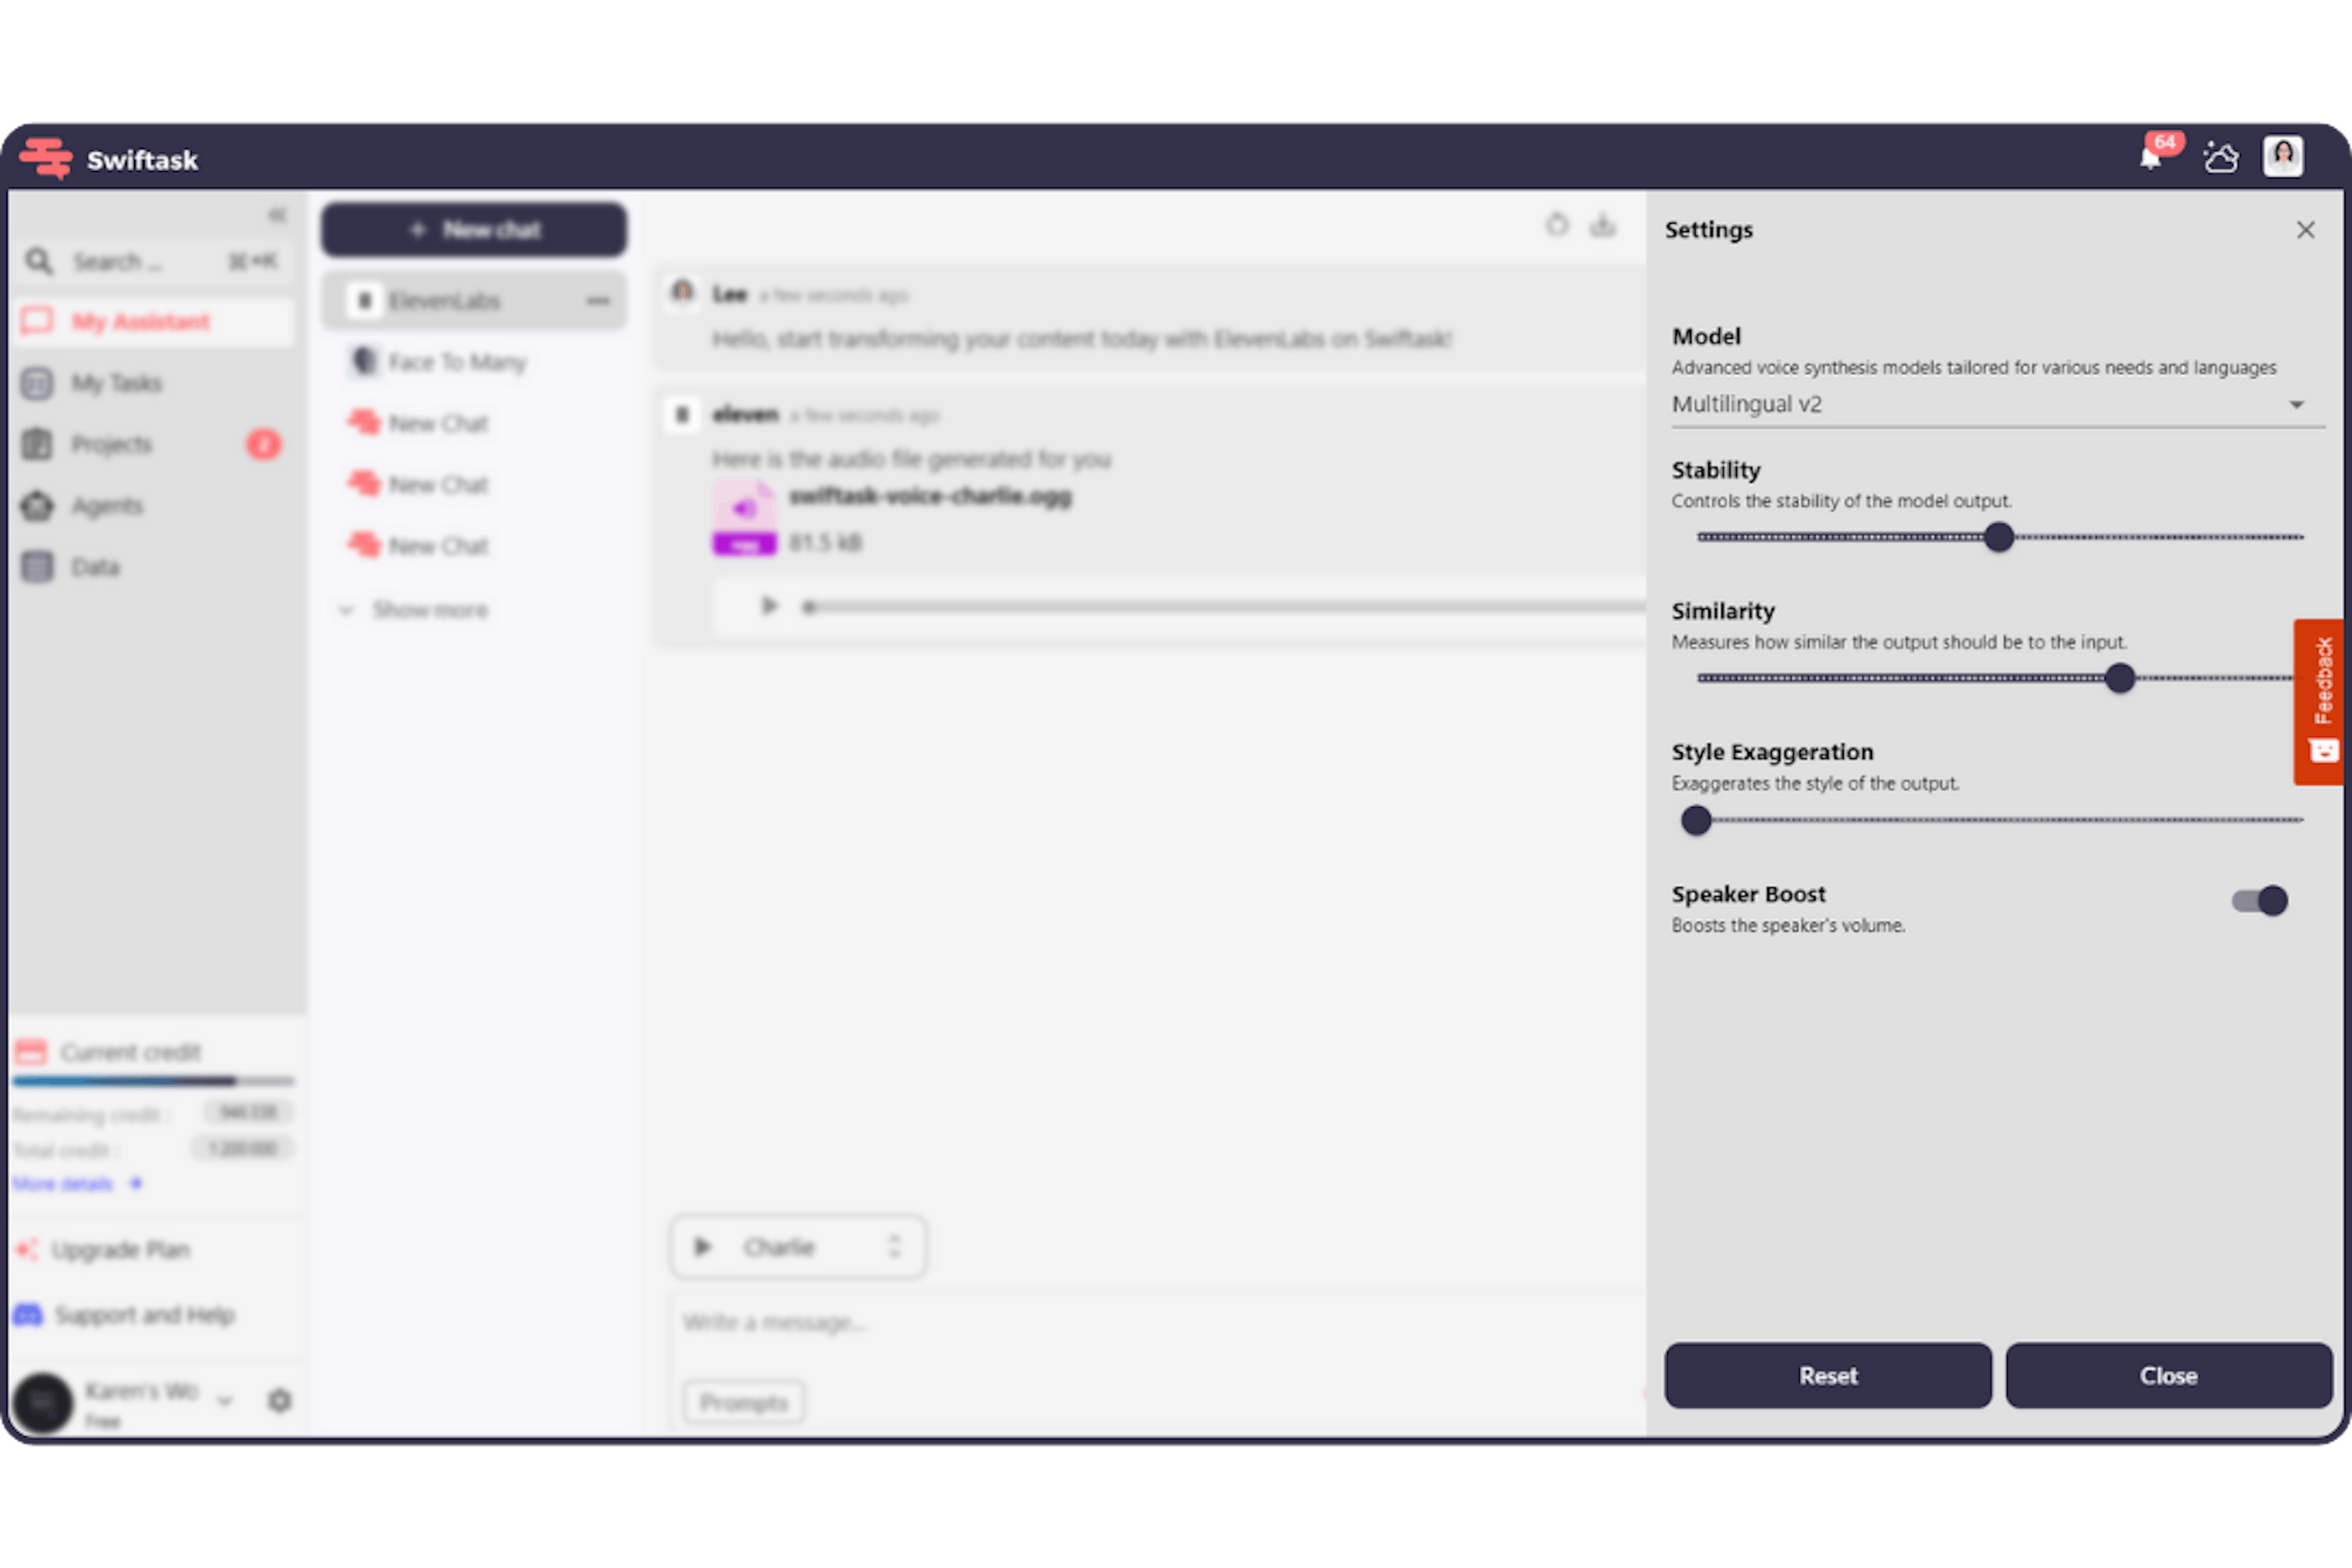Click the Projects sidebar icon
The width and height of the screenshot is (2352, 1568).
[x=37, y=444]
